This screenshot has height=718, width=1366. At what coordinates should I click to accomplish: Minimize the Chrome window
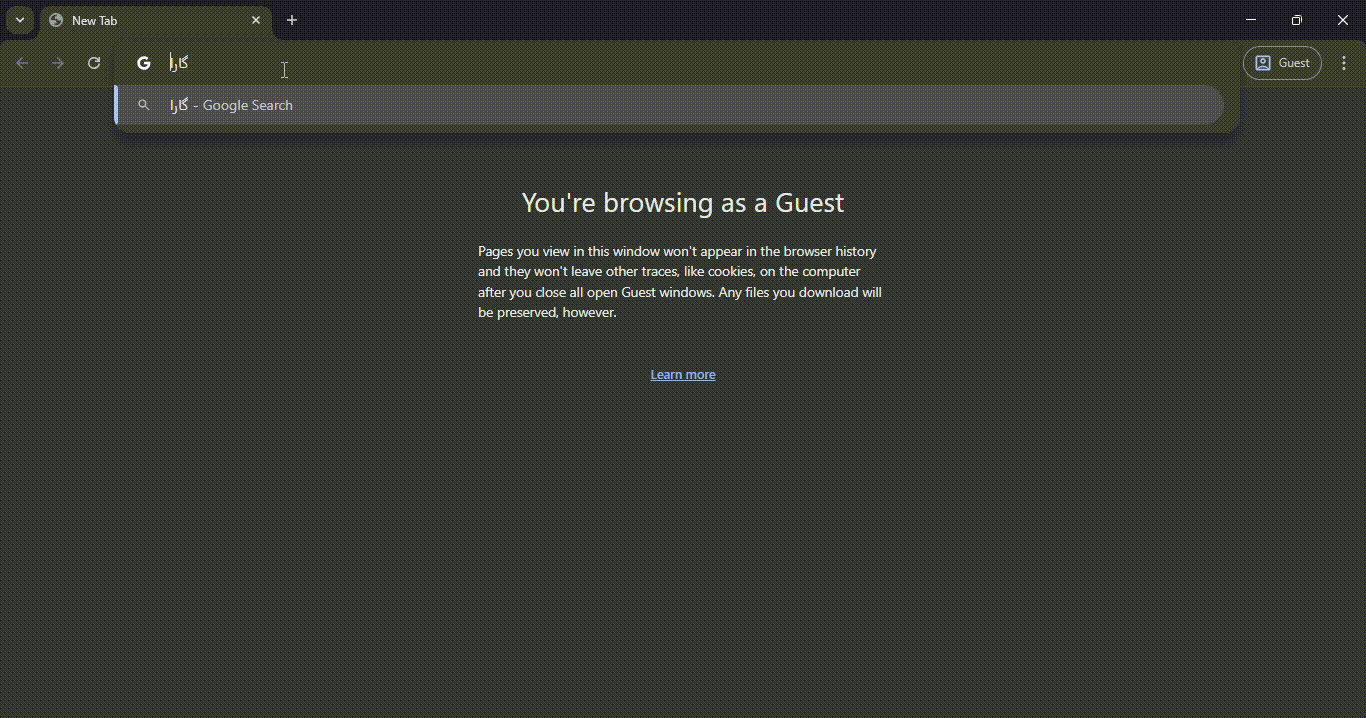click(1251, 20)
